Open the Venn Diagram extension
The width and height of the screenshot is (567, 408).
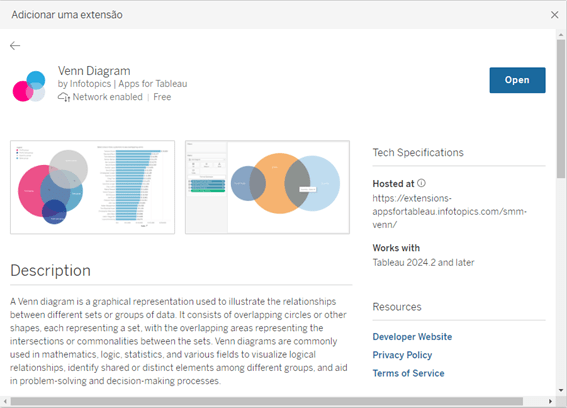click(x=517, y=80)
